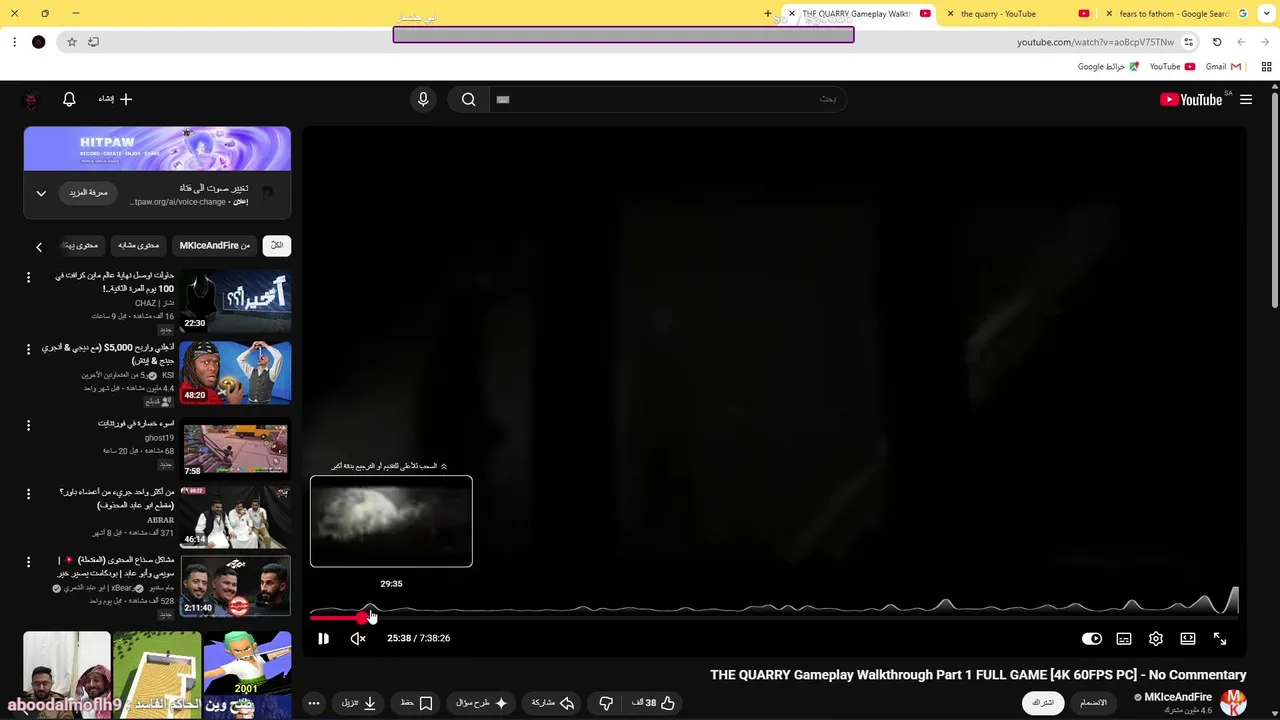Open more actions menu below video
1280x720 pixels.
point(314,703)
